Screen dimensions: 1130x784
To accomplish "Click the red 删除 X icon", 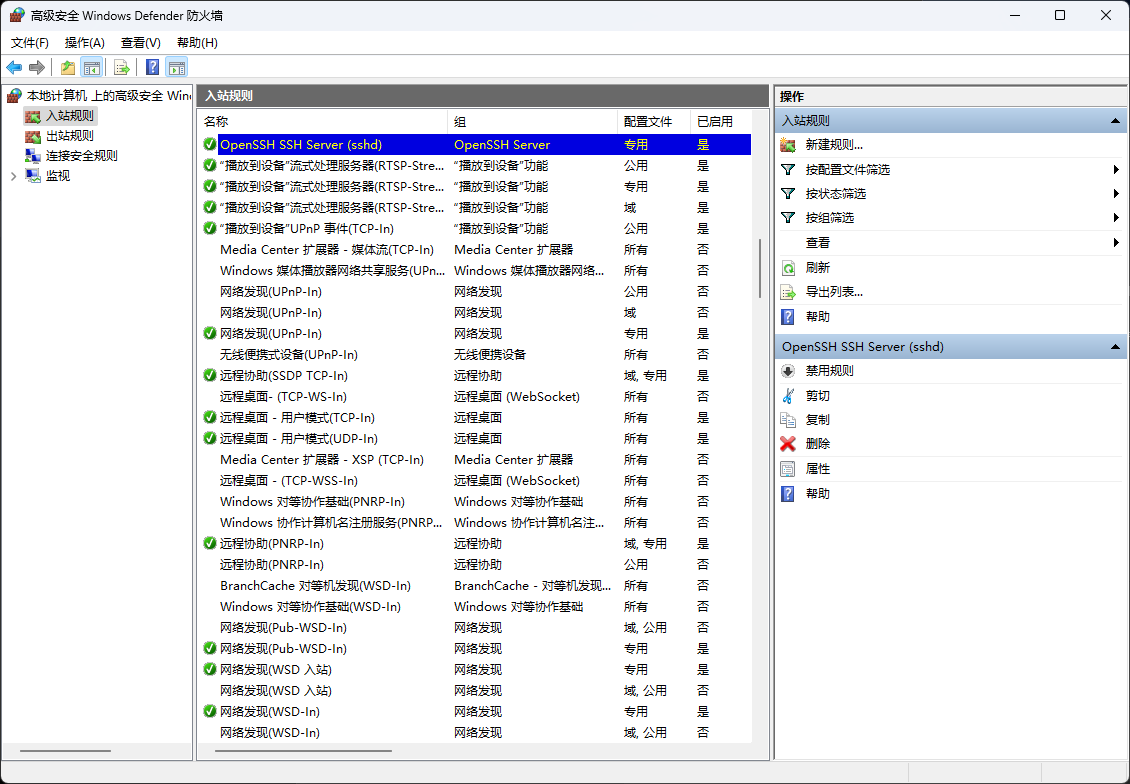I will [788, 444].
